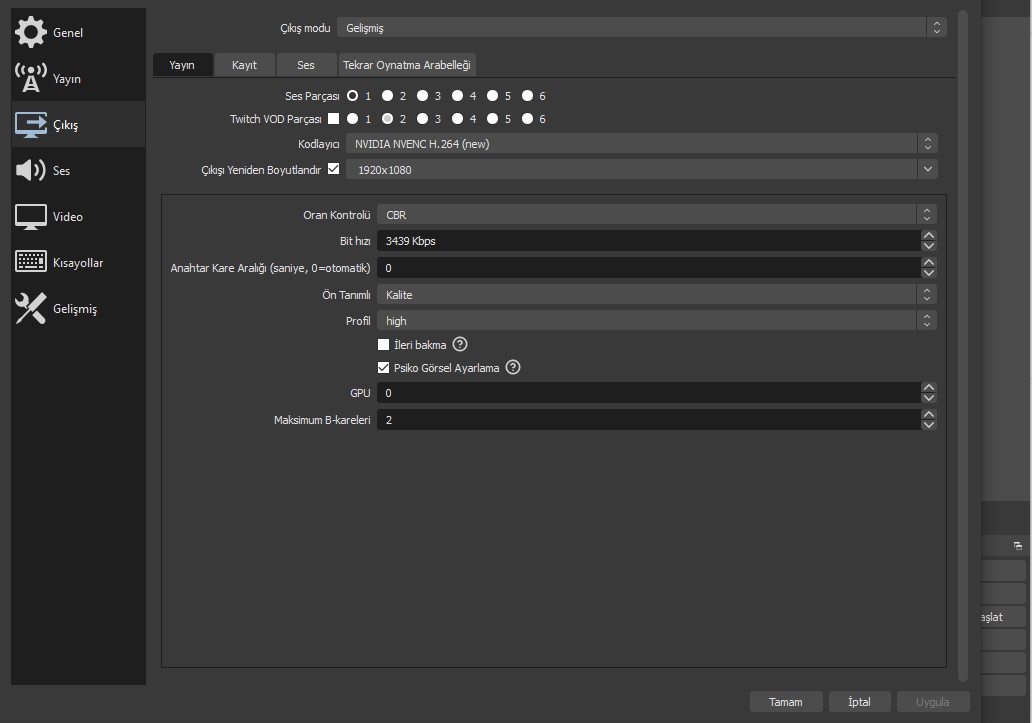Enable the İleri bakma checkbox
This screenshot has width=1032, height=723.
[384, 345]
